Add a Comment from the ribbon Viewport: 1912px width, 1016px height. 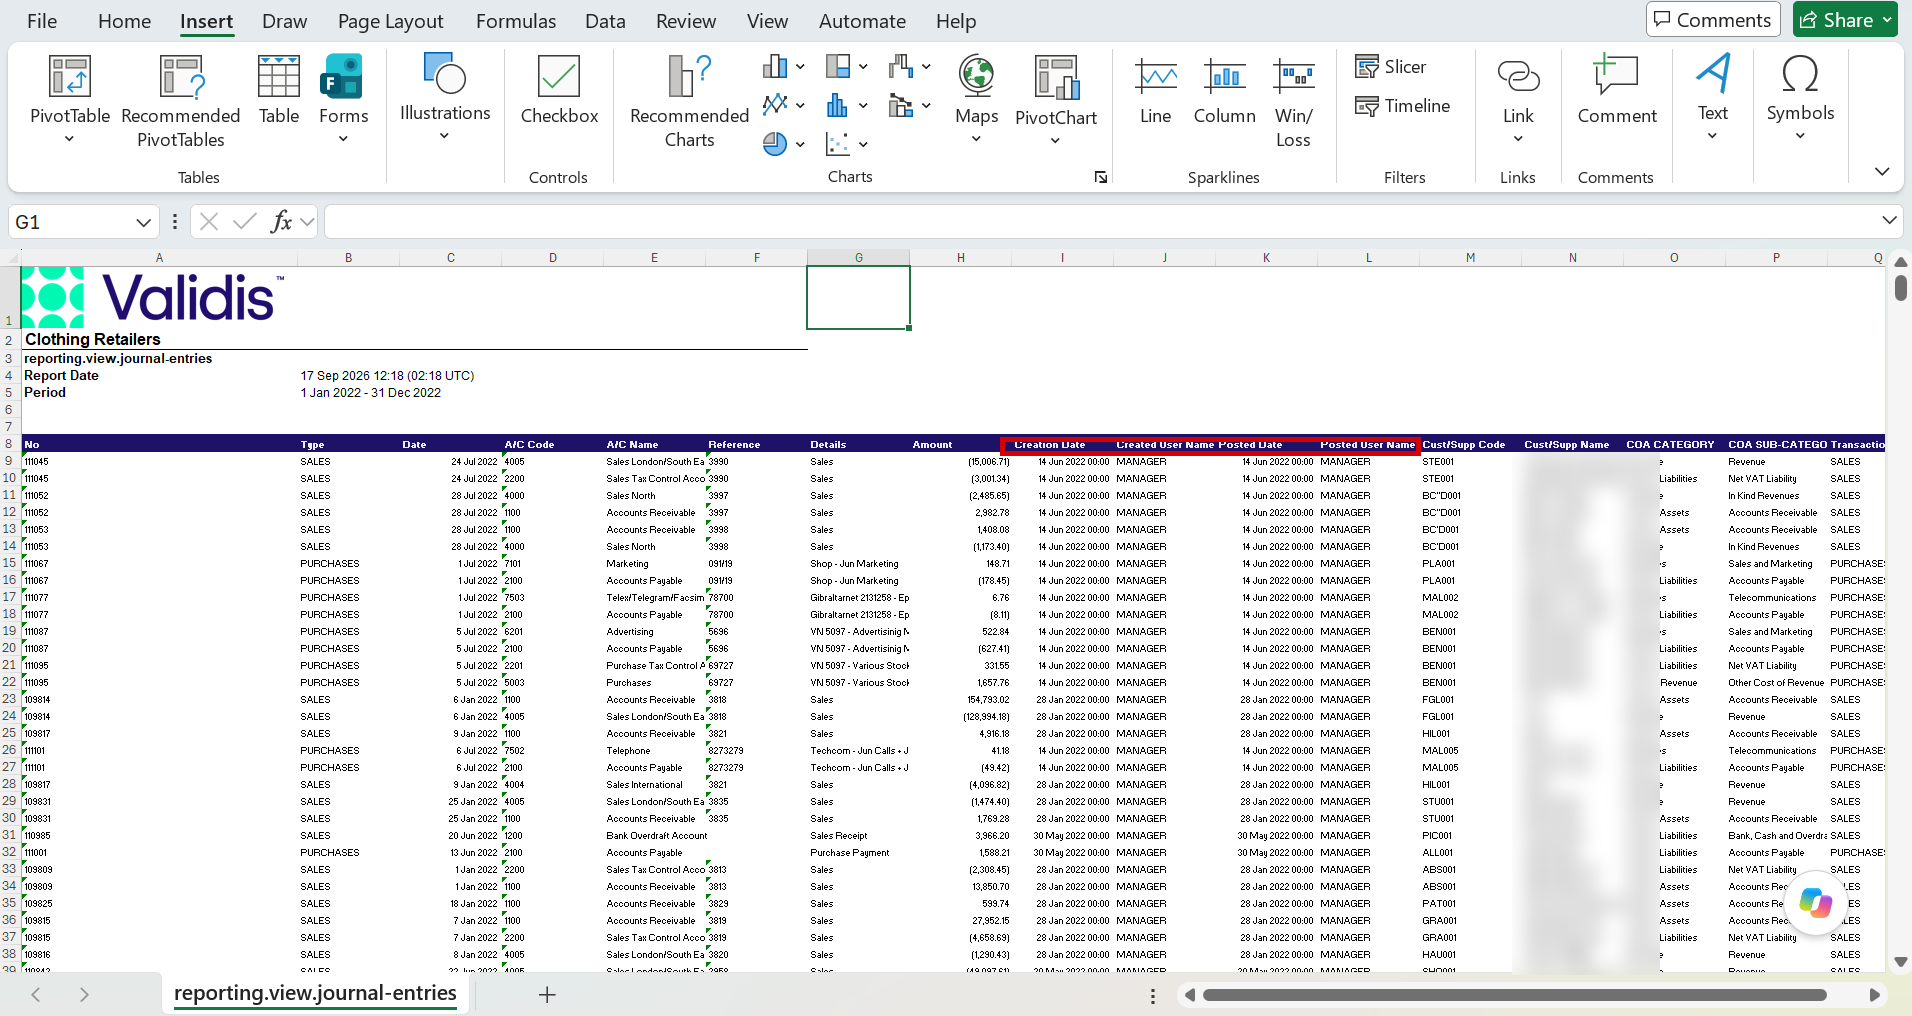point(1617,91)
